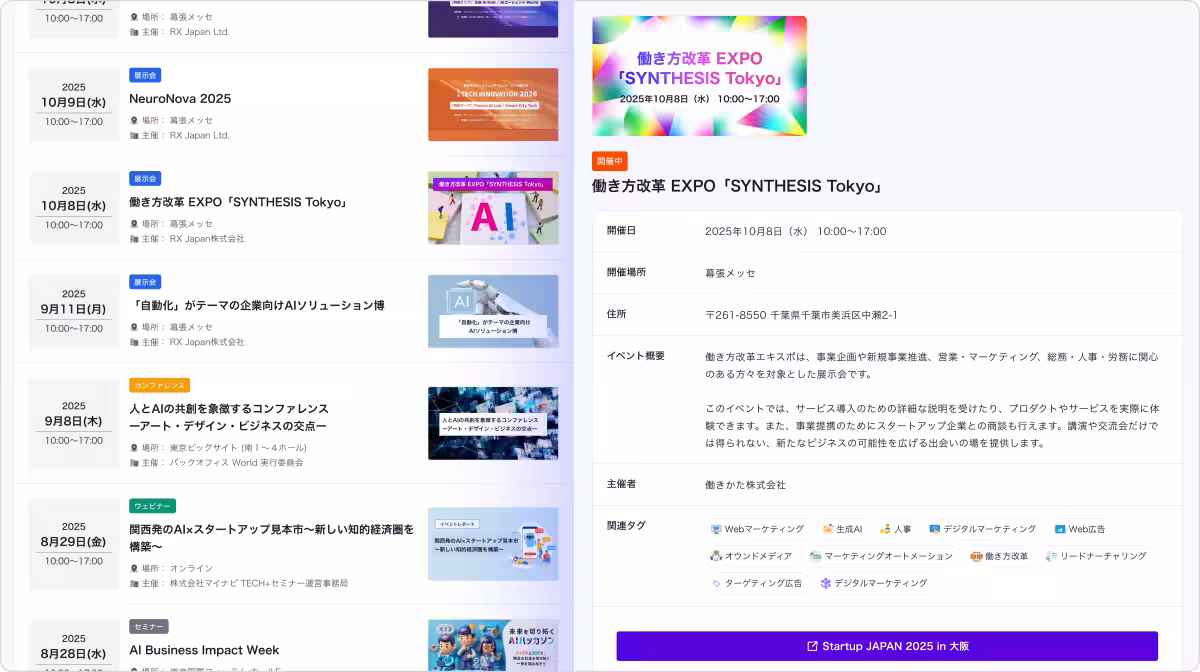Viewport: 1200px width, 672px height.
Task: Click the 展示会 badge on NeuroNova 2025
Action: [145, 75]
